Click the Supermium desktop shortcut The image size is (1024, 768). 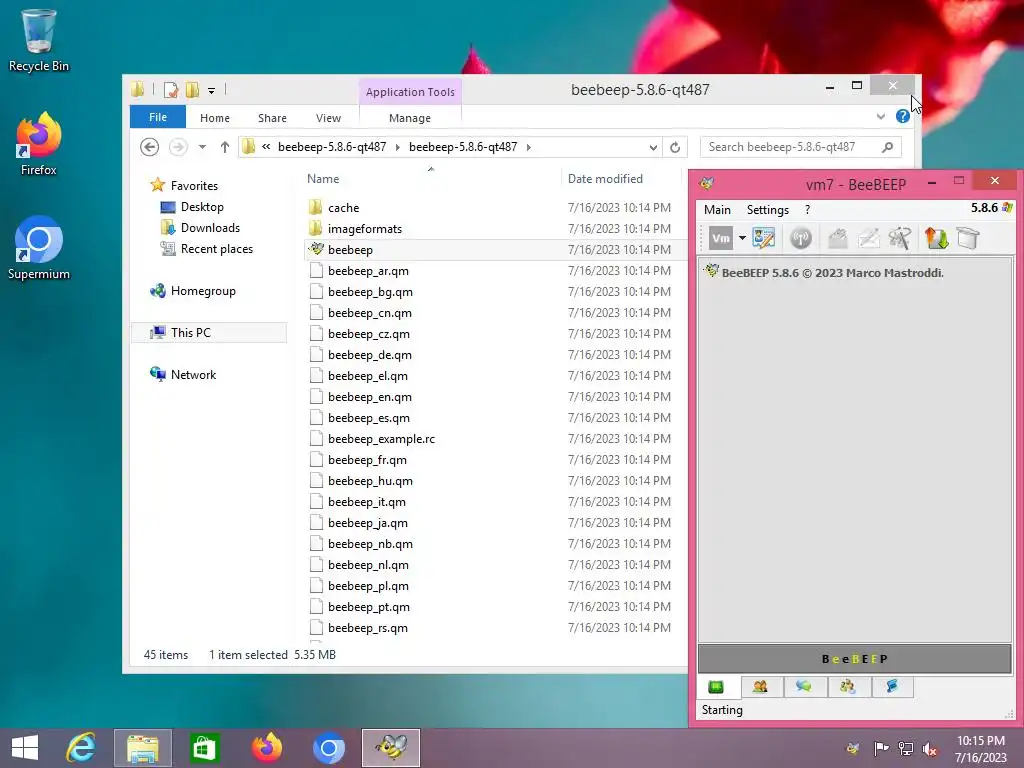pyautogui.click(x=39, y=248)
